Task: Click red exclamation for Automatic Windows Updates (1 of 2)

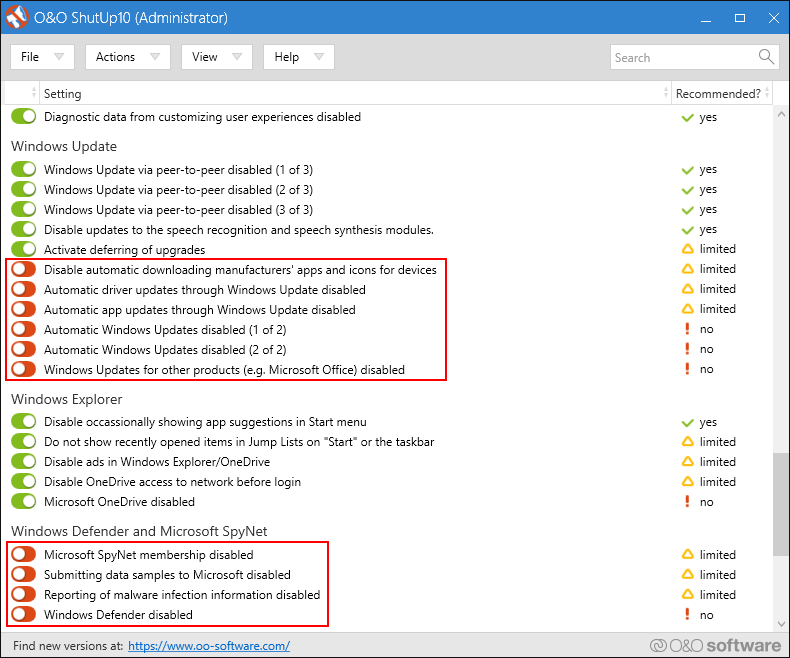Action: coord(687,329)
